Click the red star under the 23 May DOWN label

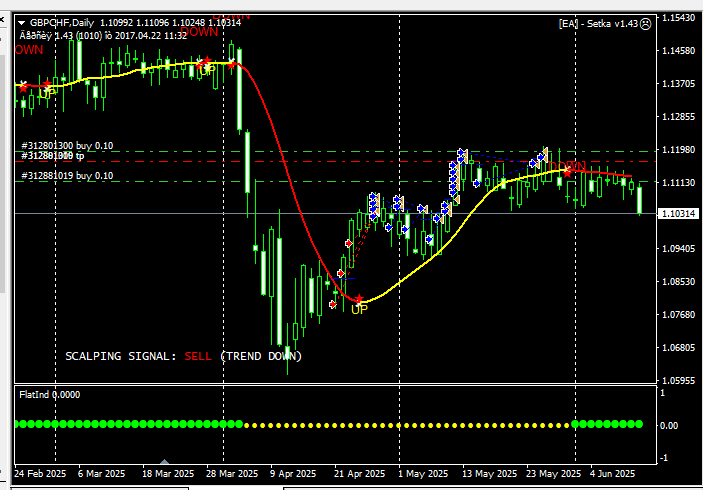point(568,172)
